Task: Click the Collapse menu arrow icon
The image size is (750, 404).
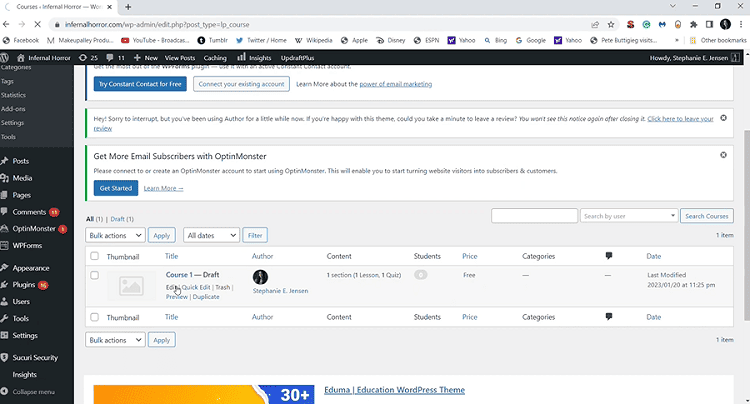Action: pyautogui.click(x=5, y=392)
